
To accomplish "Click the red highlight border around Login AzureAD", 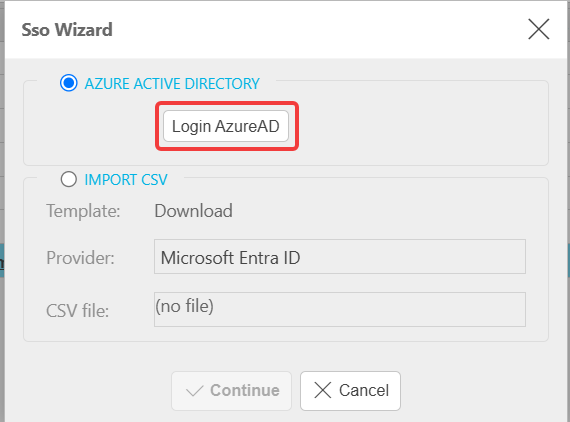I will (227, 104).
